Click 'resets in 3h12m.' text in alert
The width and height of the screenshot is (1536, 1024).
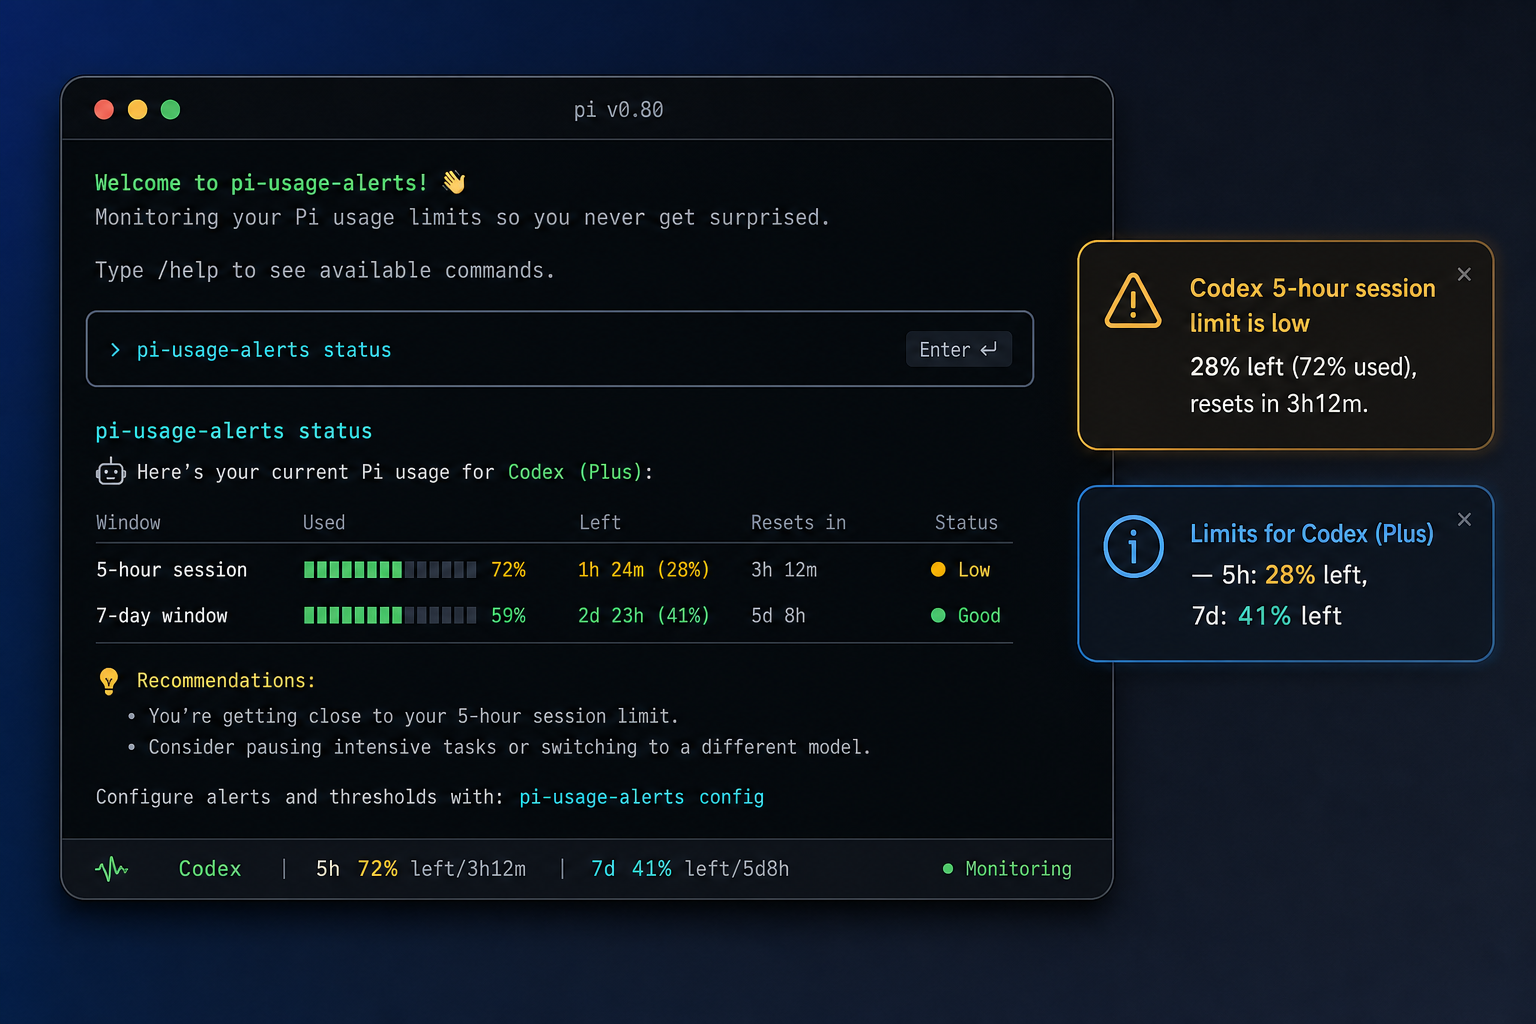click(1279, 404)
